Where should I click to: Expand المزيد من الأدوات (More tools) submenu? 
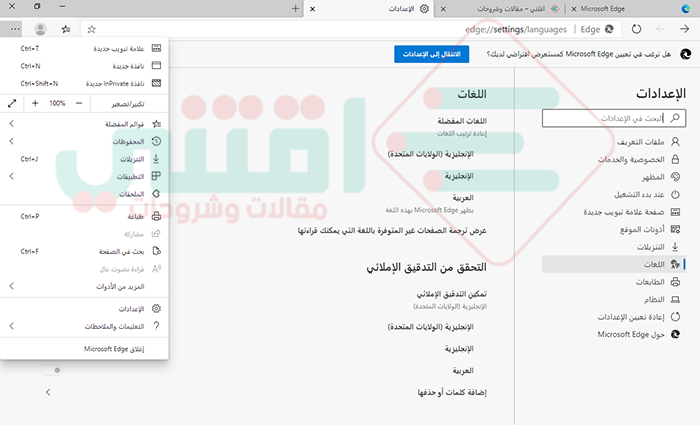[84, 286]
